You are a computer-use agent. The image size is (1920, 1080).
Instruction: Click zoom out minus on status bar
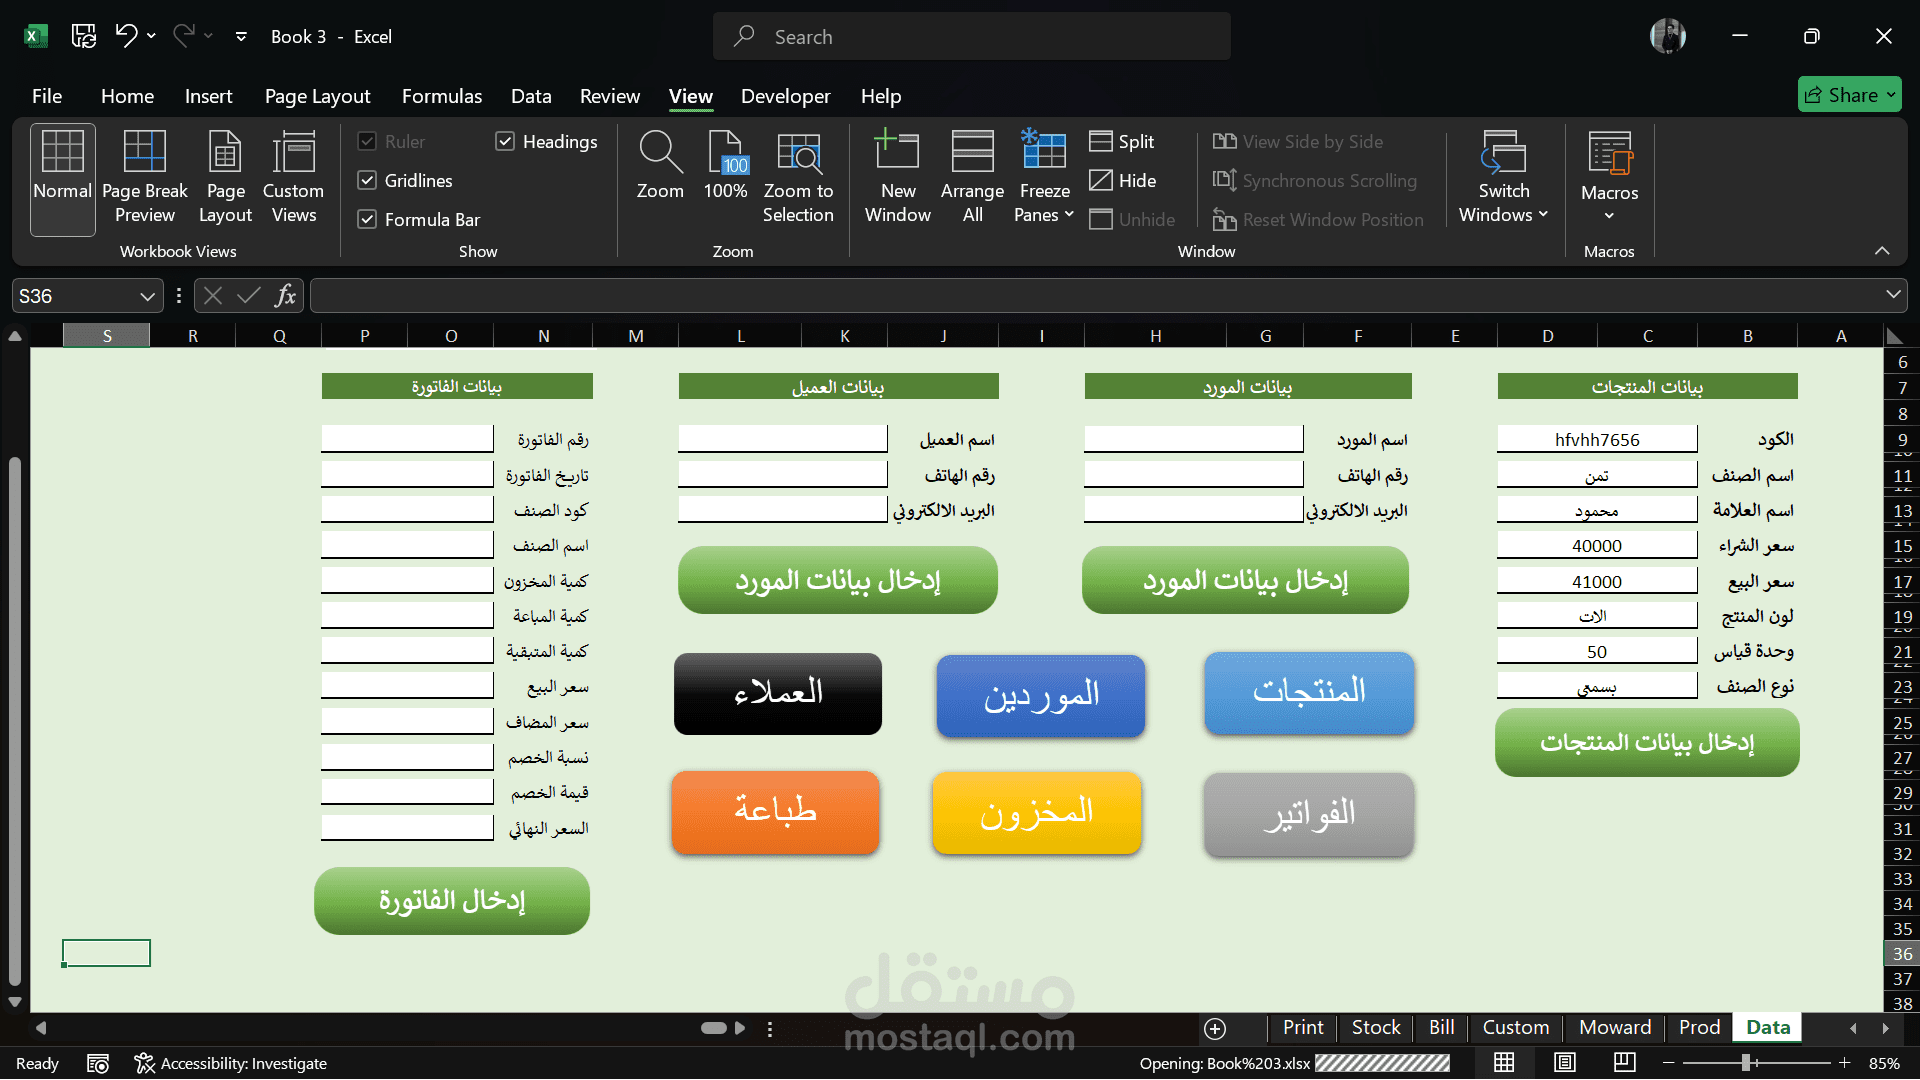tap(1669, 1062)
